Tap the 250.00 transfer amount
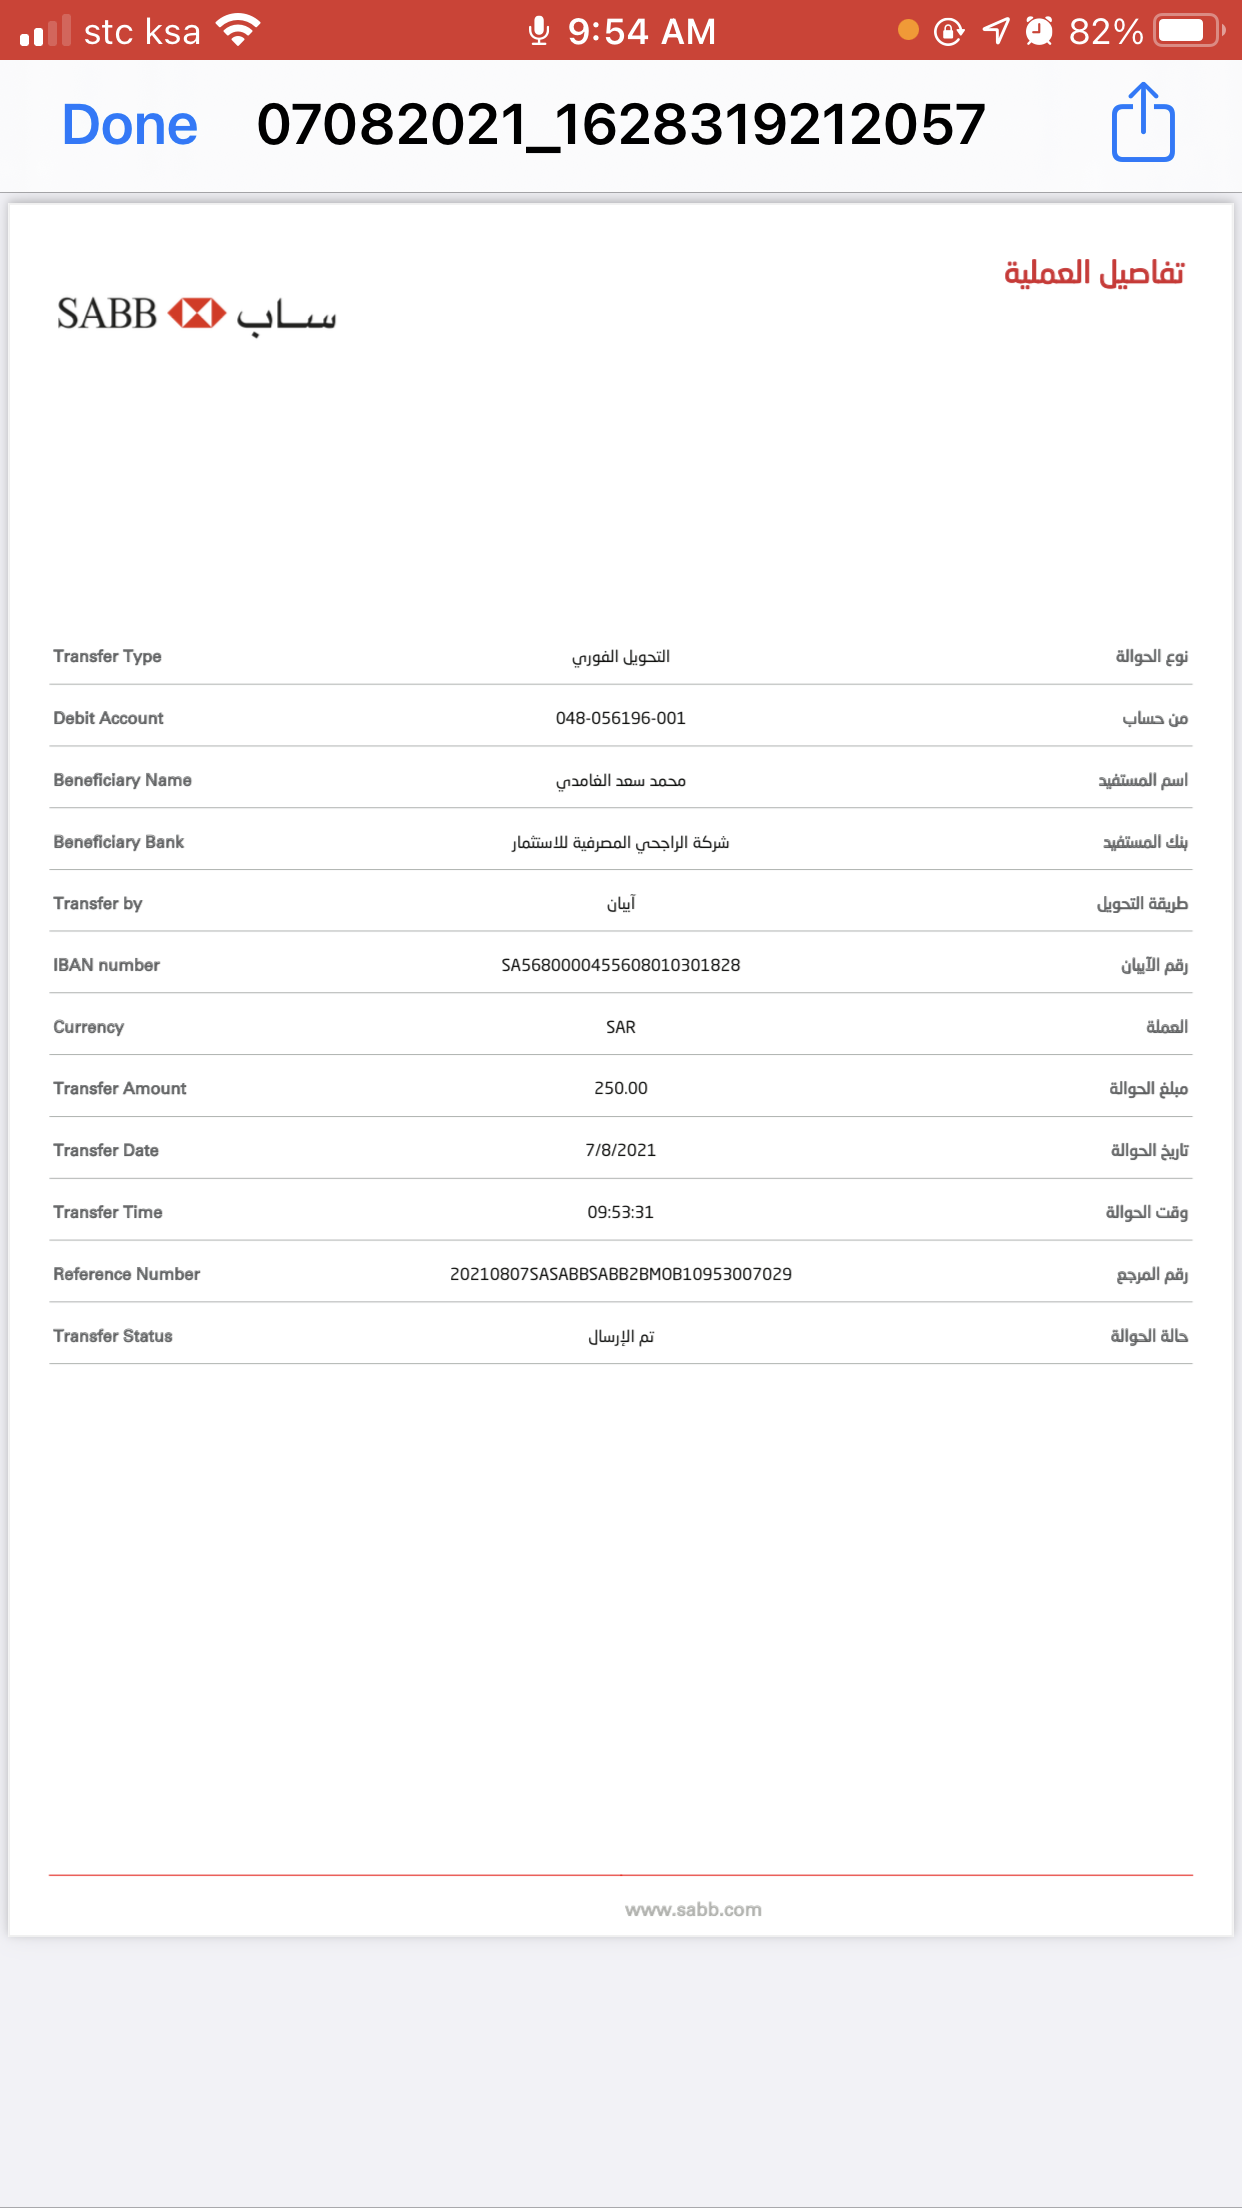This screenshot has width=1242, height=2208. 621,1088
